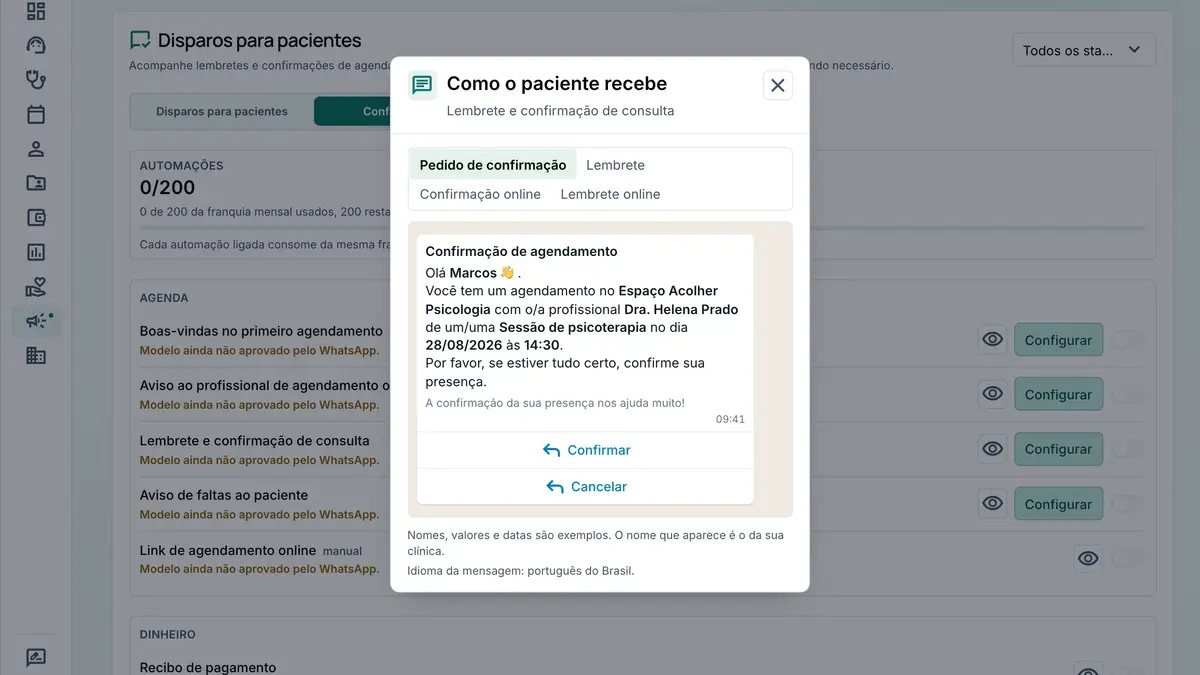
Task: Click 'Idioma da mensagem: português do Brasil.' note
Action: coord(520,571)
